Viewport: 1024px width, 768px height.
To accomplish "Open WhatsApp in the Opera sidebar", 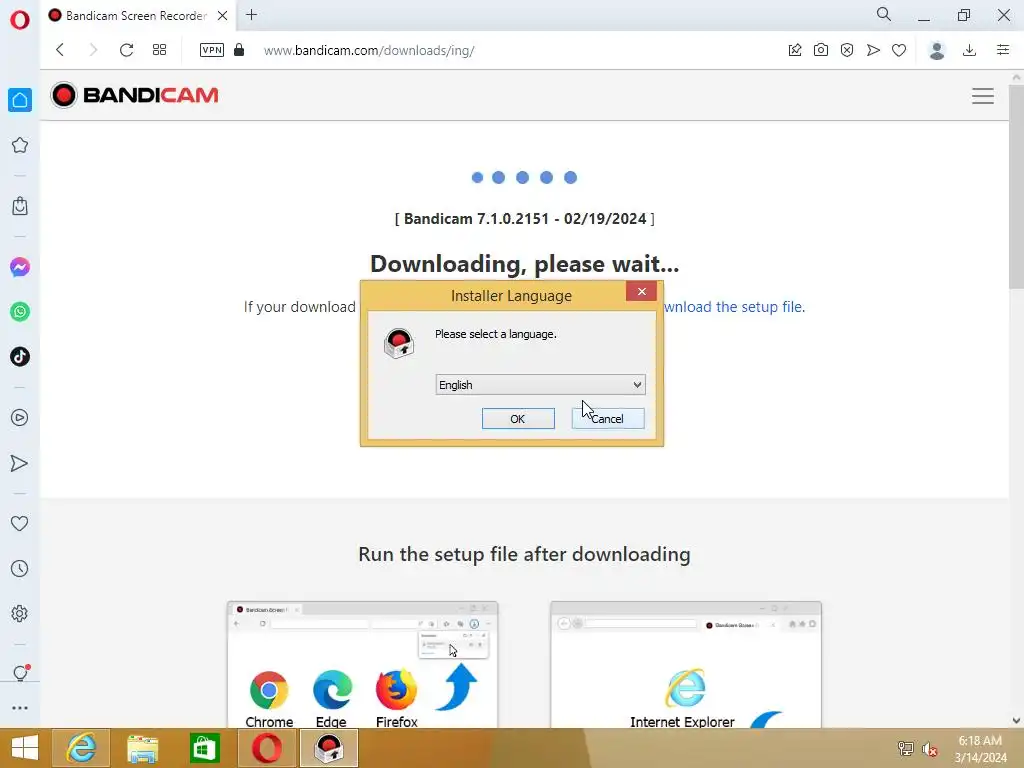I will tap(20, 312).
